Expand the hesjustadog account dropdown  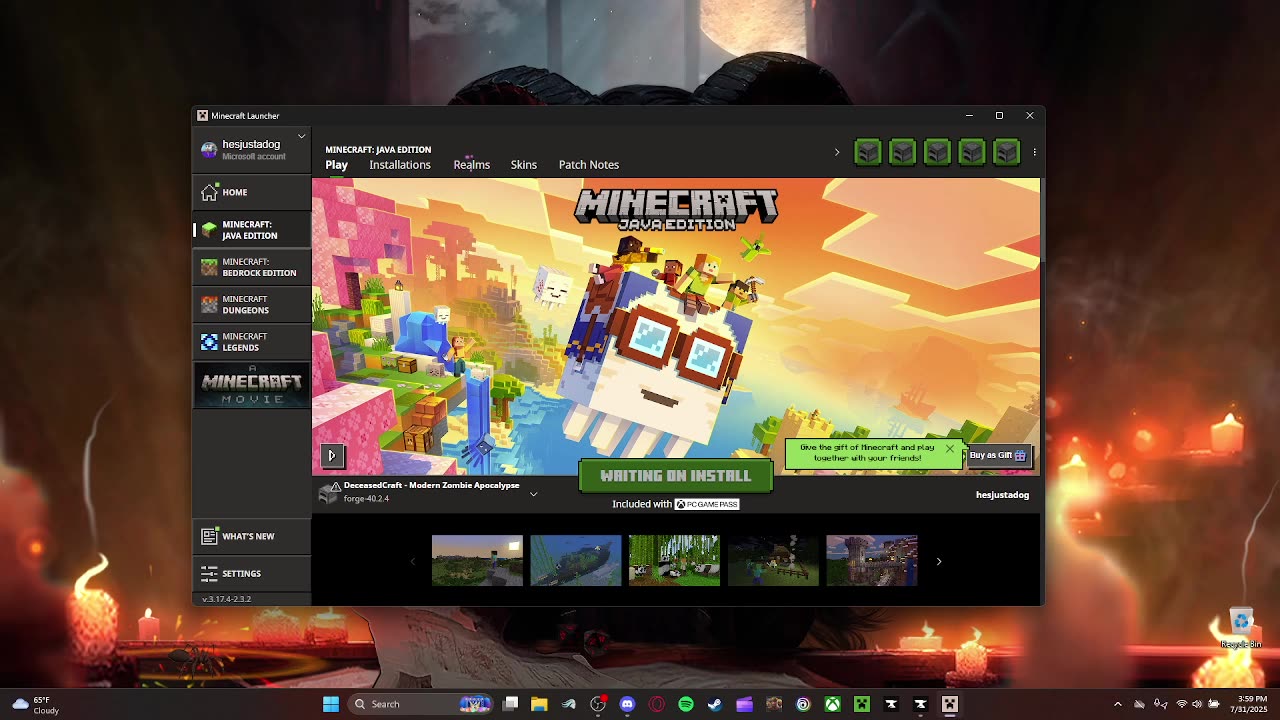pyautogui.click(x=301, y=136)
